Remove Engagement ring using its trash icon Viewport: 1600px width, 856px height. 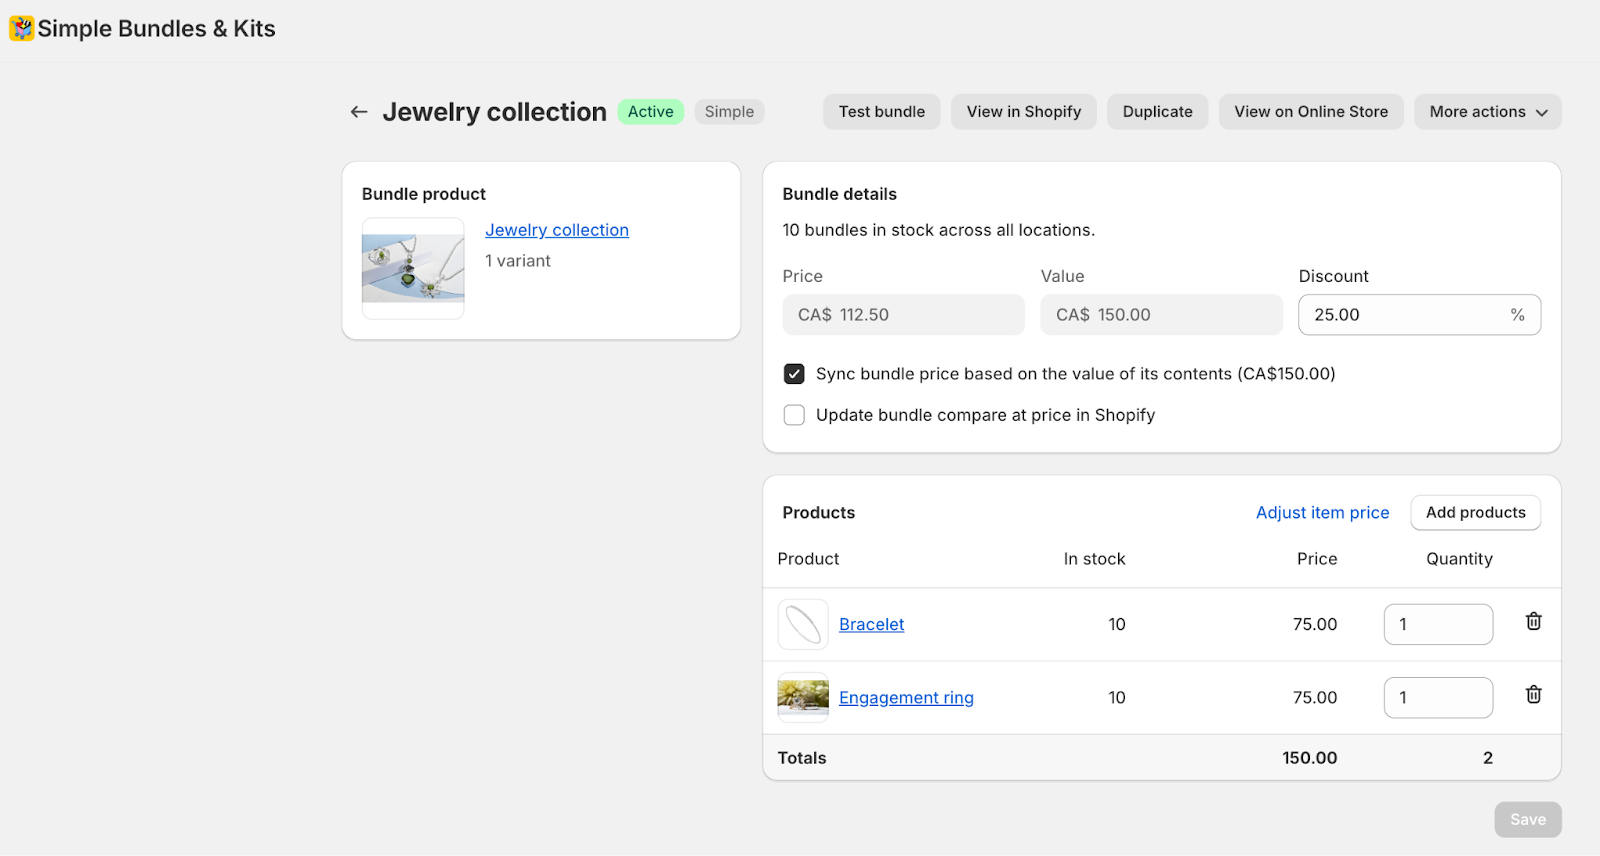pos(1533,695)
